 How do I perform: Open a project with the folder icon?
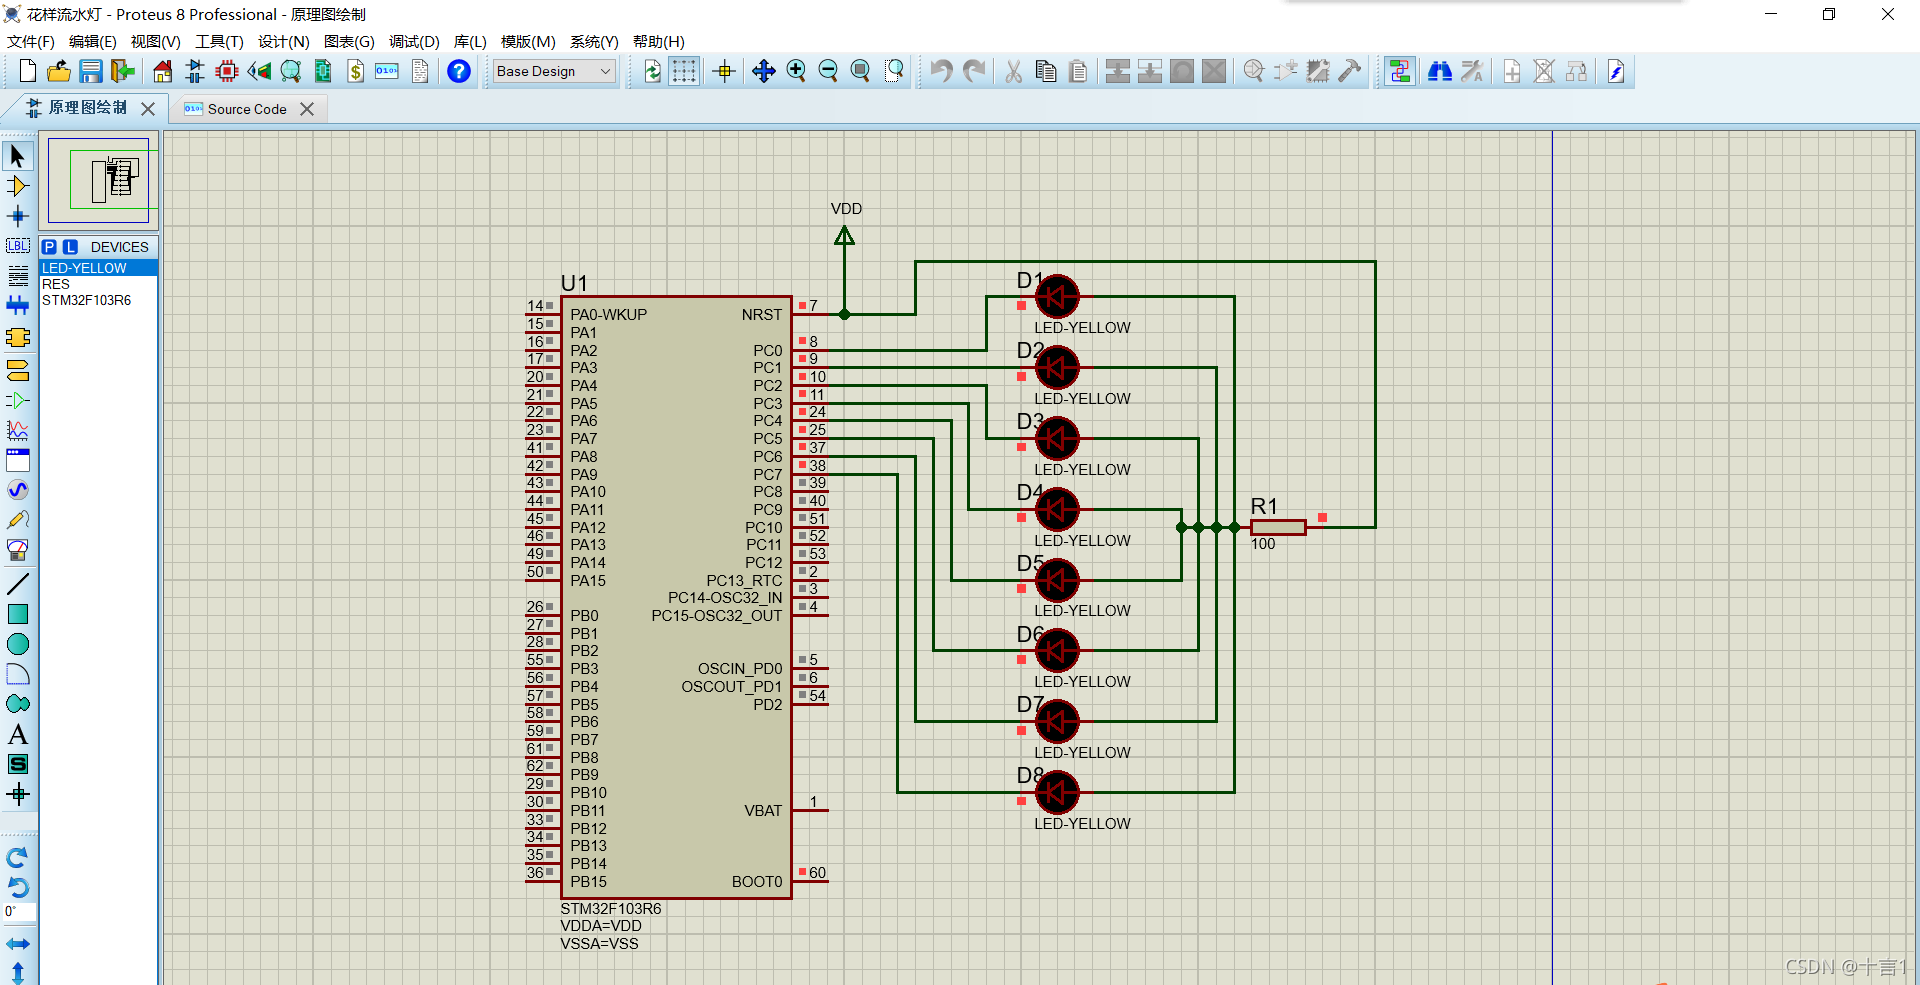point(59,71)
